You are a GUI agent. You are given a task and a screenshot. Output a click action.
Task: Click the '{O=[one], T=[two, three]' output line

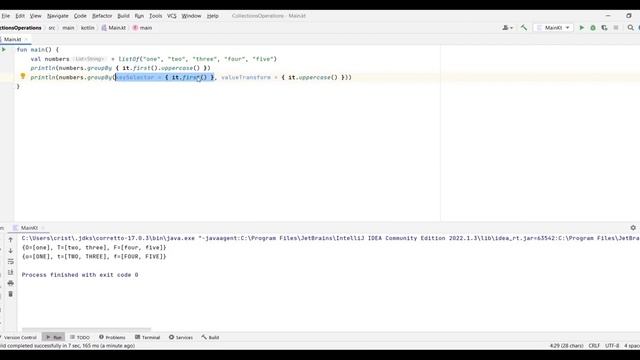[94, 247]
